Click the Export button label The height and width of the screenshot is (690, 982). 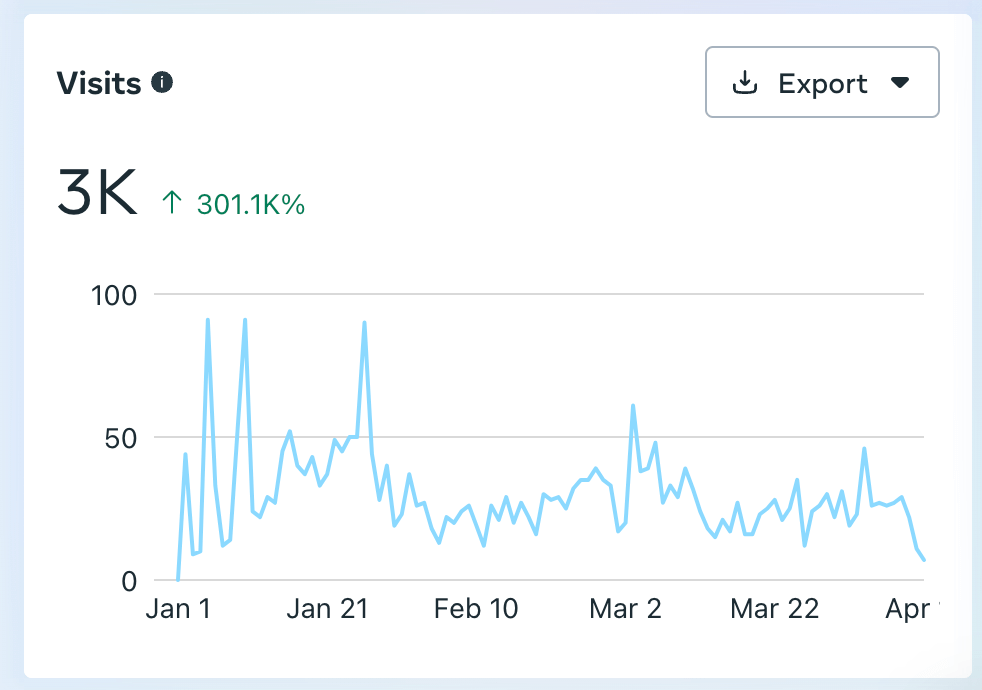pos(822,83)
